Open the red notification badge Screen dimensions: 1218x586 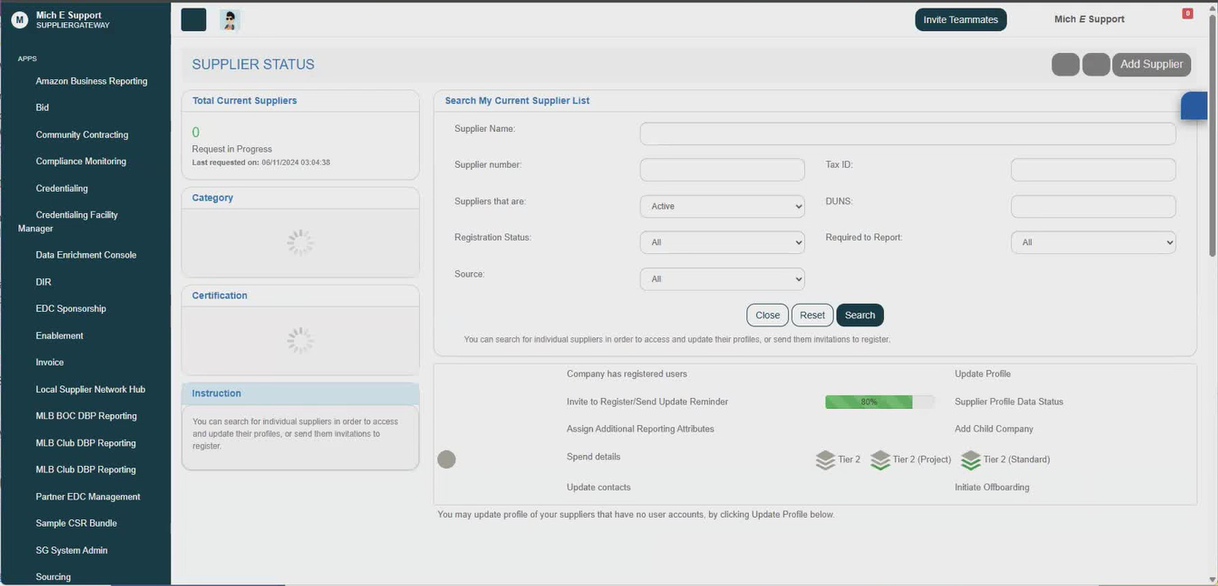1189,12
